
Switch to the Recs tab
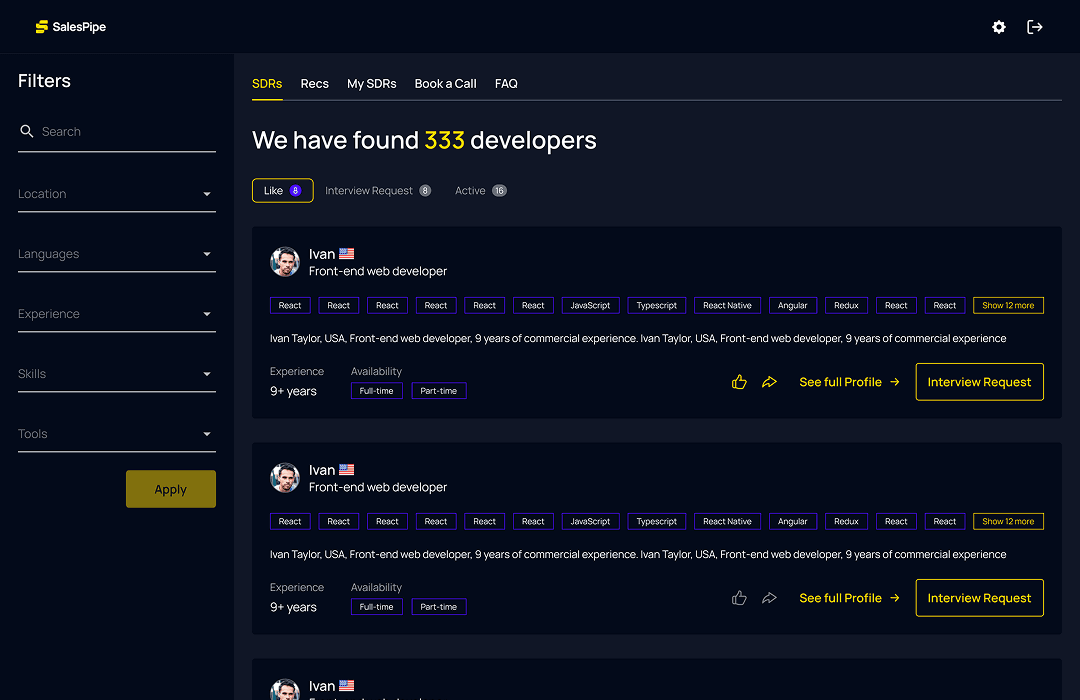[314, 84]
